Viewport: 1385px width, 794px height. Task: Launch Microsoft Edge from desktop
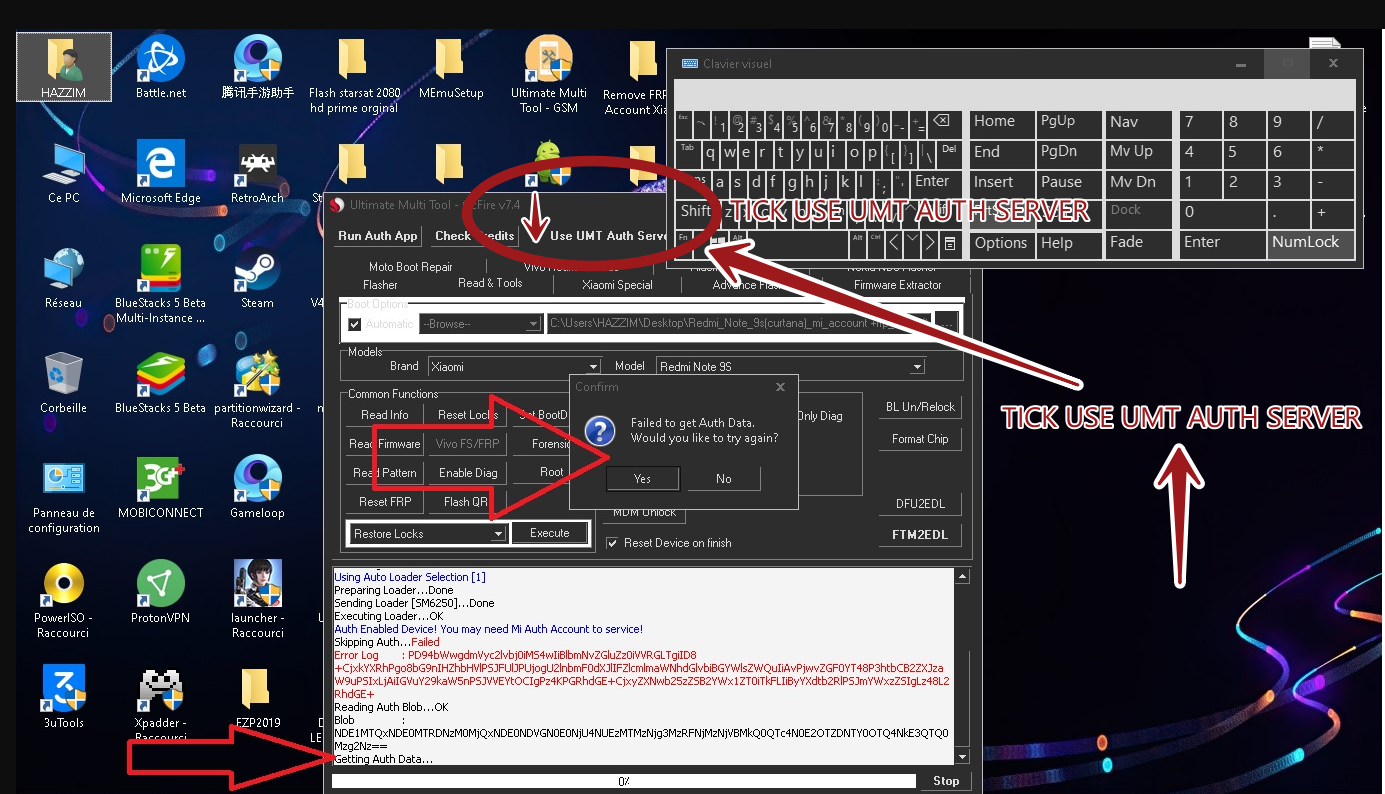[x=161, y=172]
